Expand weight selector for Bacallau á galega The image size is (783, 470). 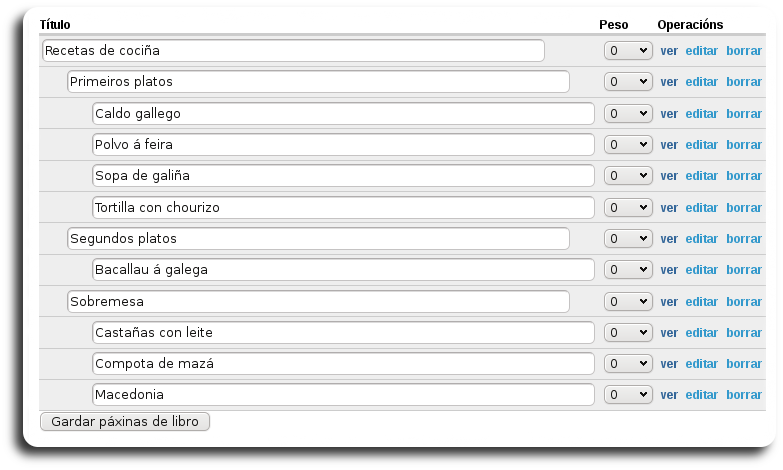pos(628,270)
